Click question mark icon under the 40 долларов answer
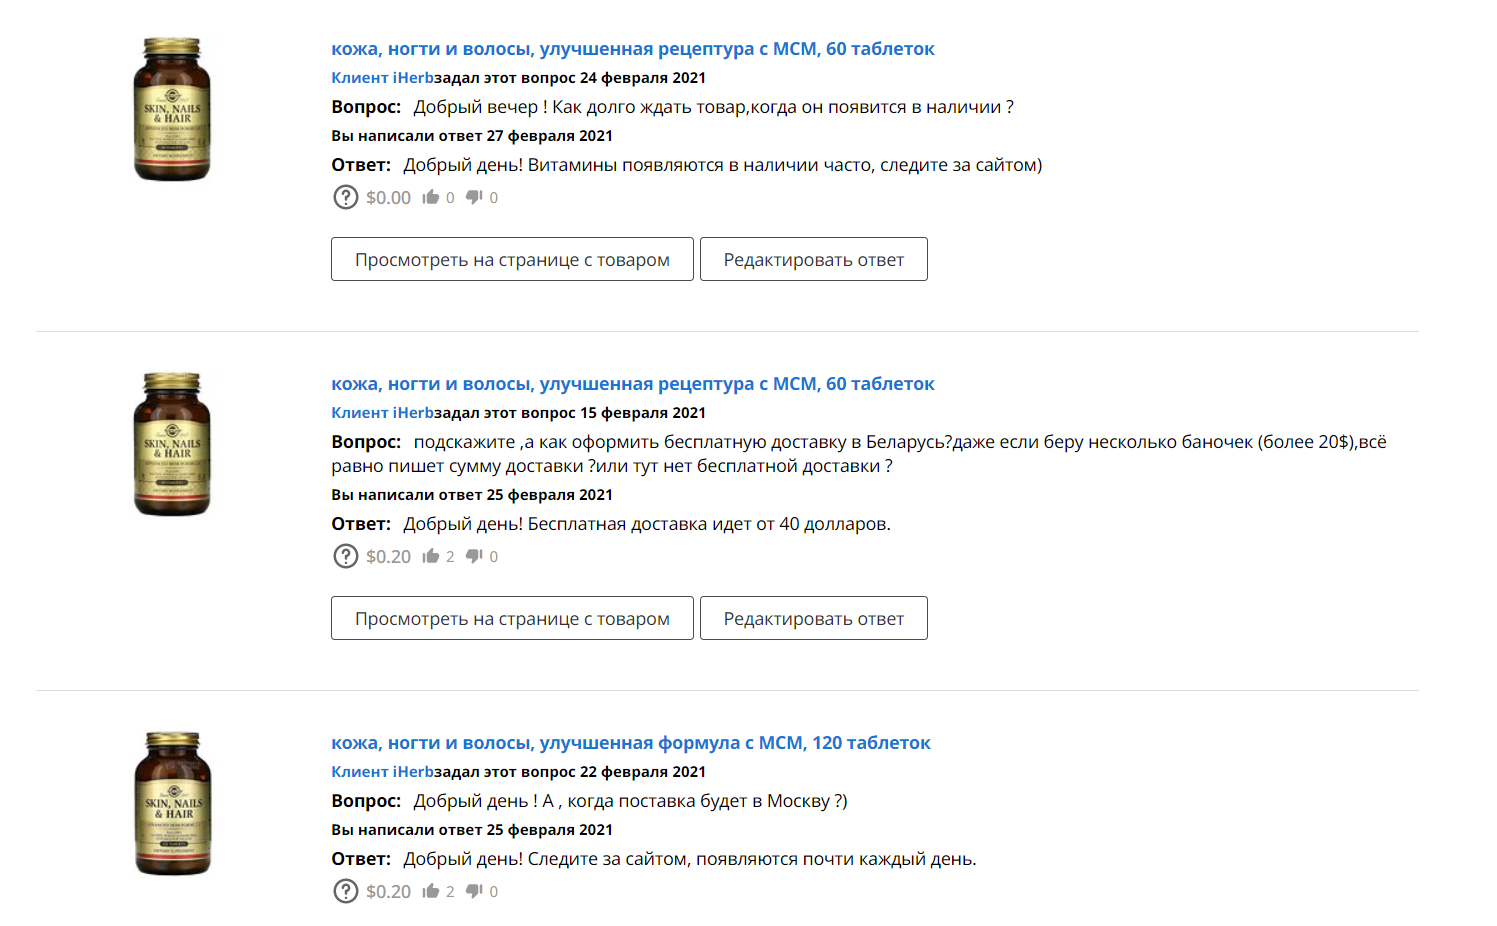Image resolution: width=1497 pixels, height=926 pixels. [x=345, y=556]
